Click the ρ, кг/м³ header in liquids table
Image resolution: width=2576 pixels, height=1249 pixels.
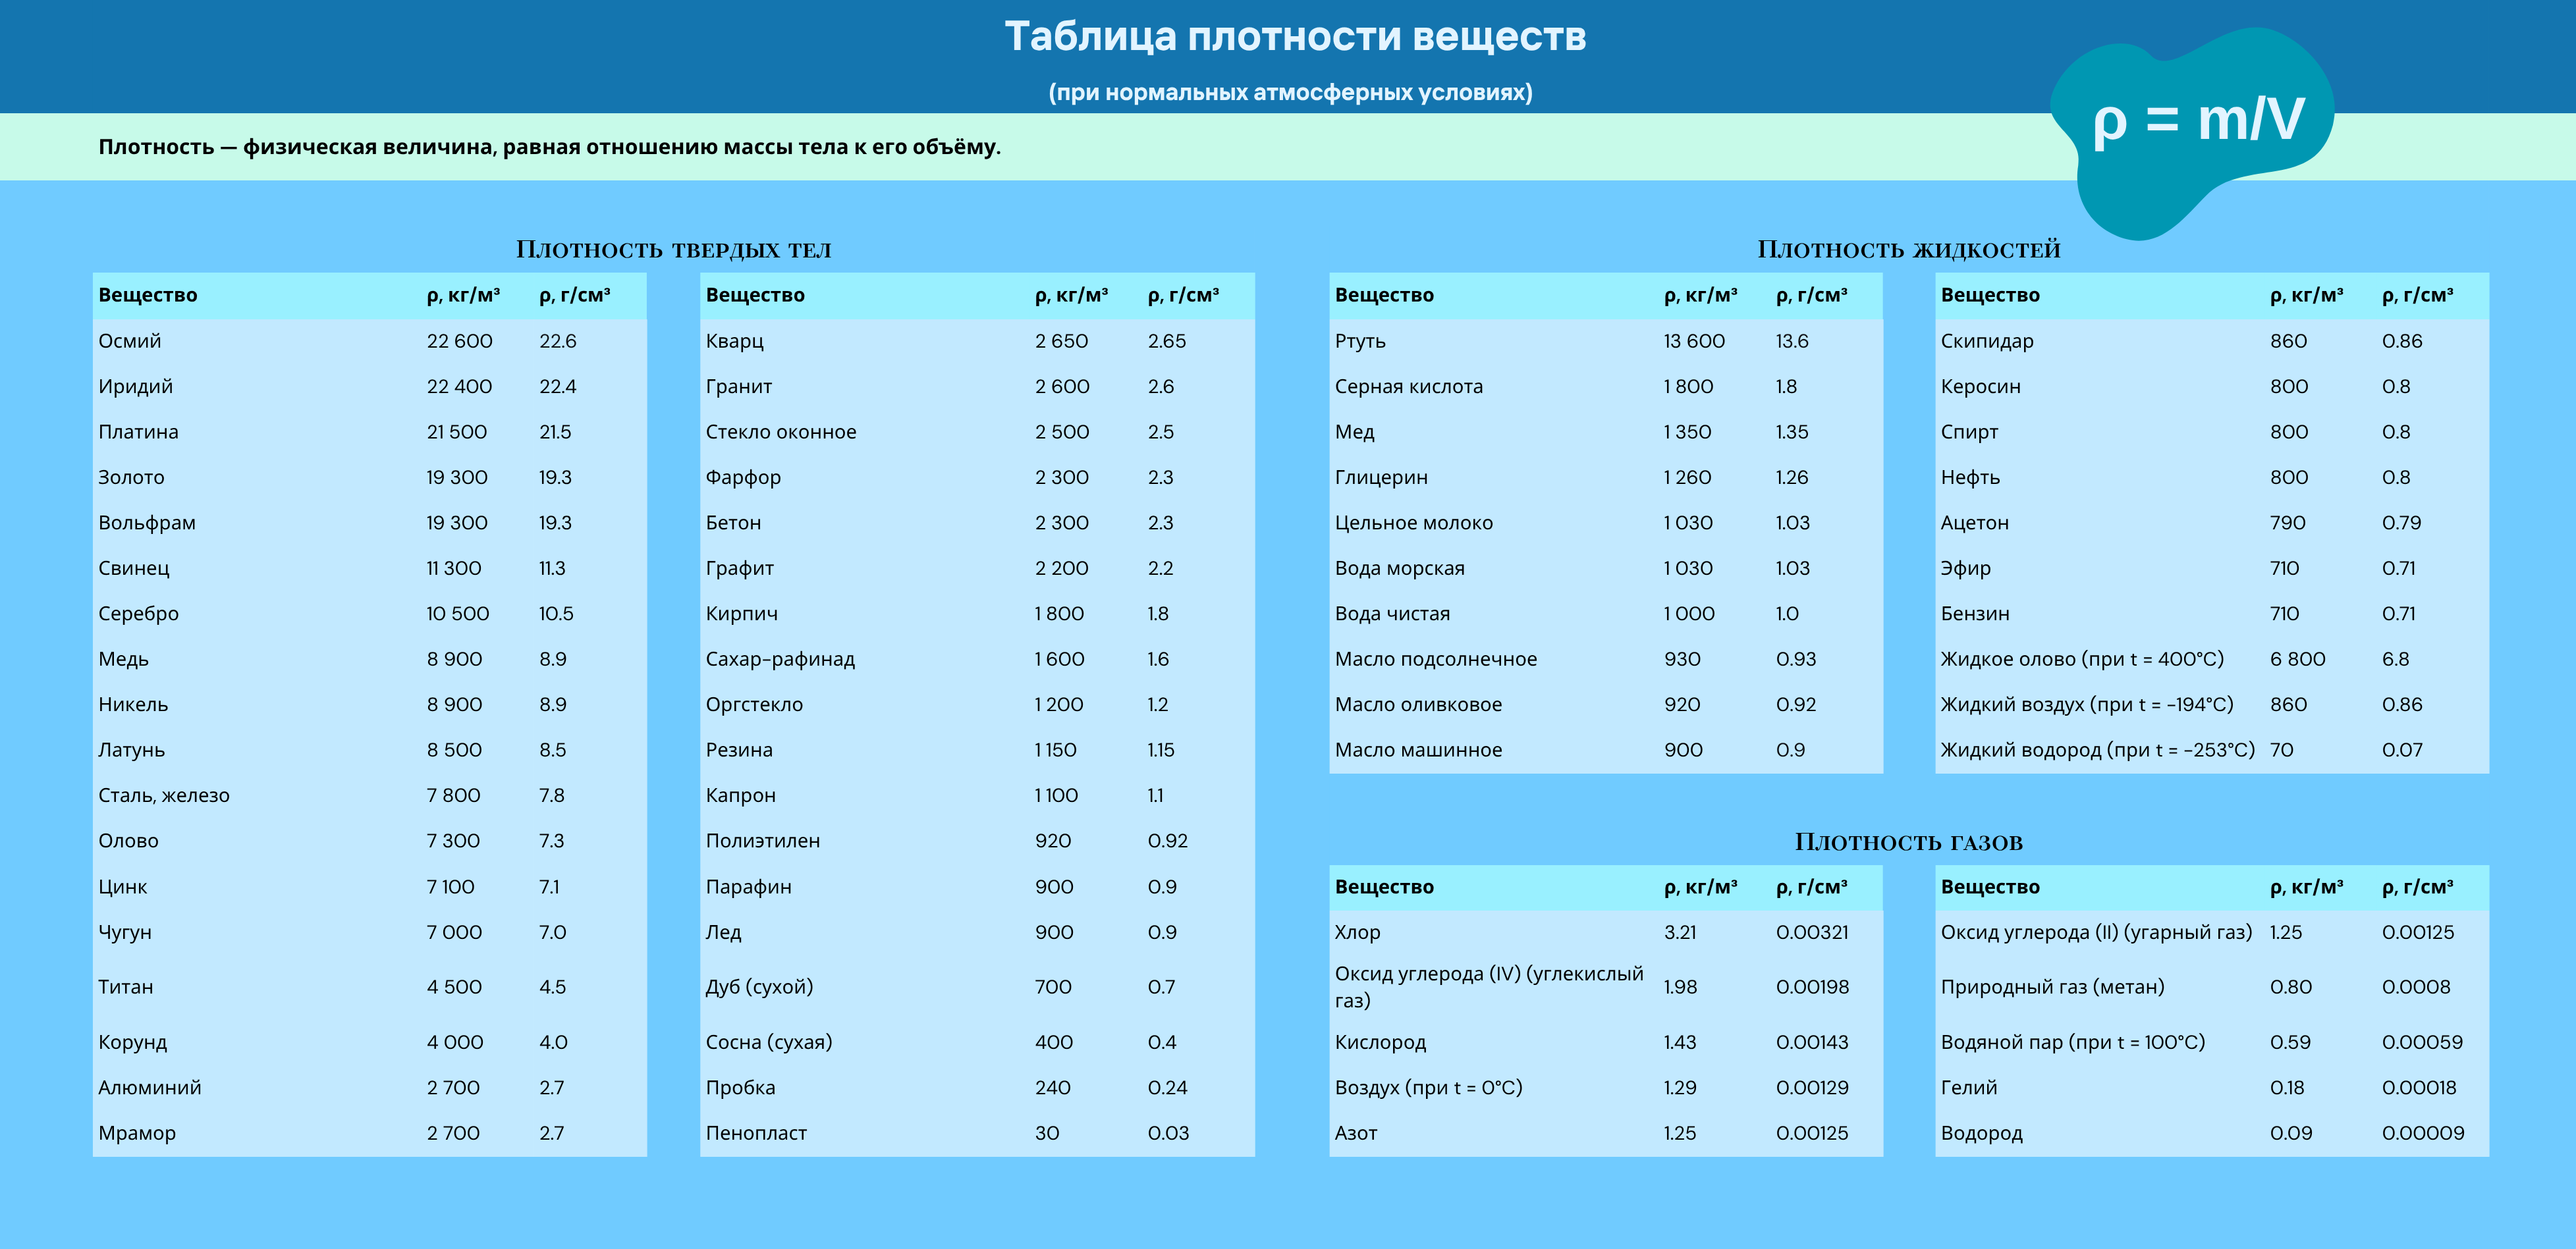1699,295
